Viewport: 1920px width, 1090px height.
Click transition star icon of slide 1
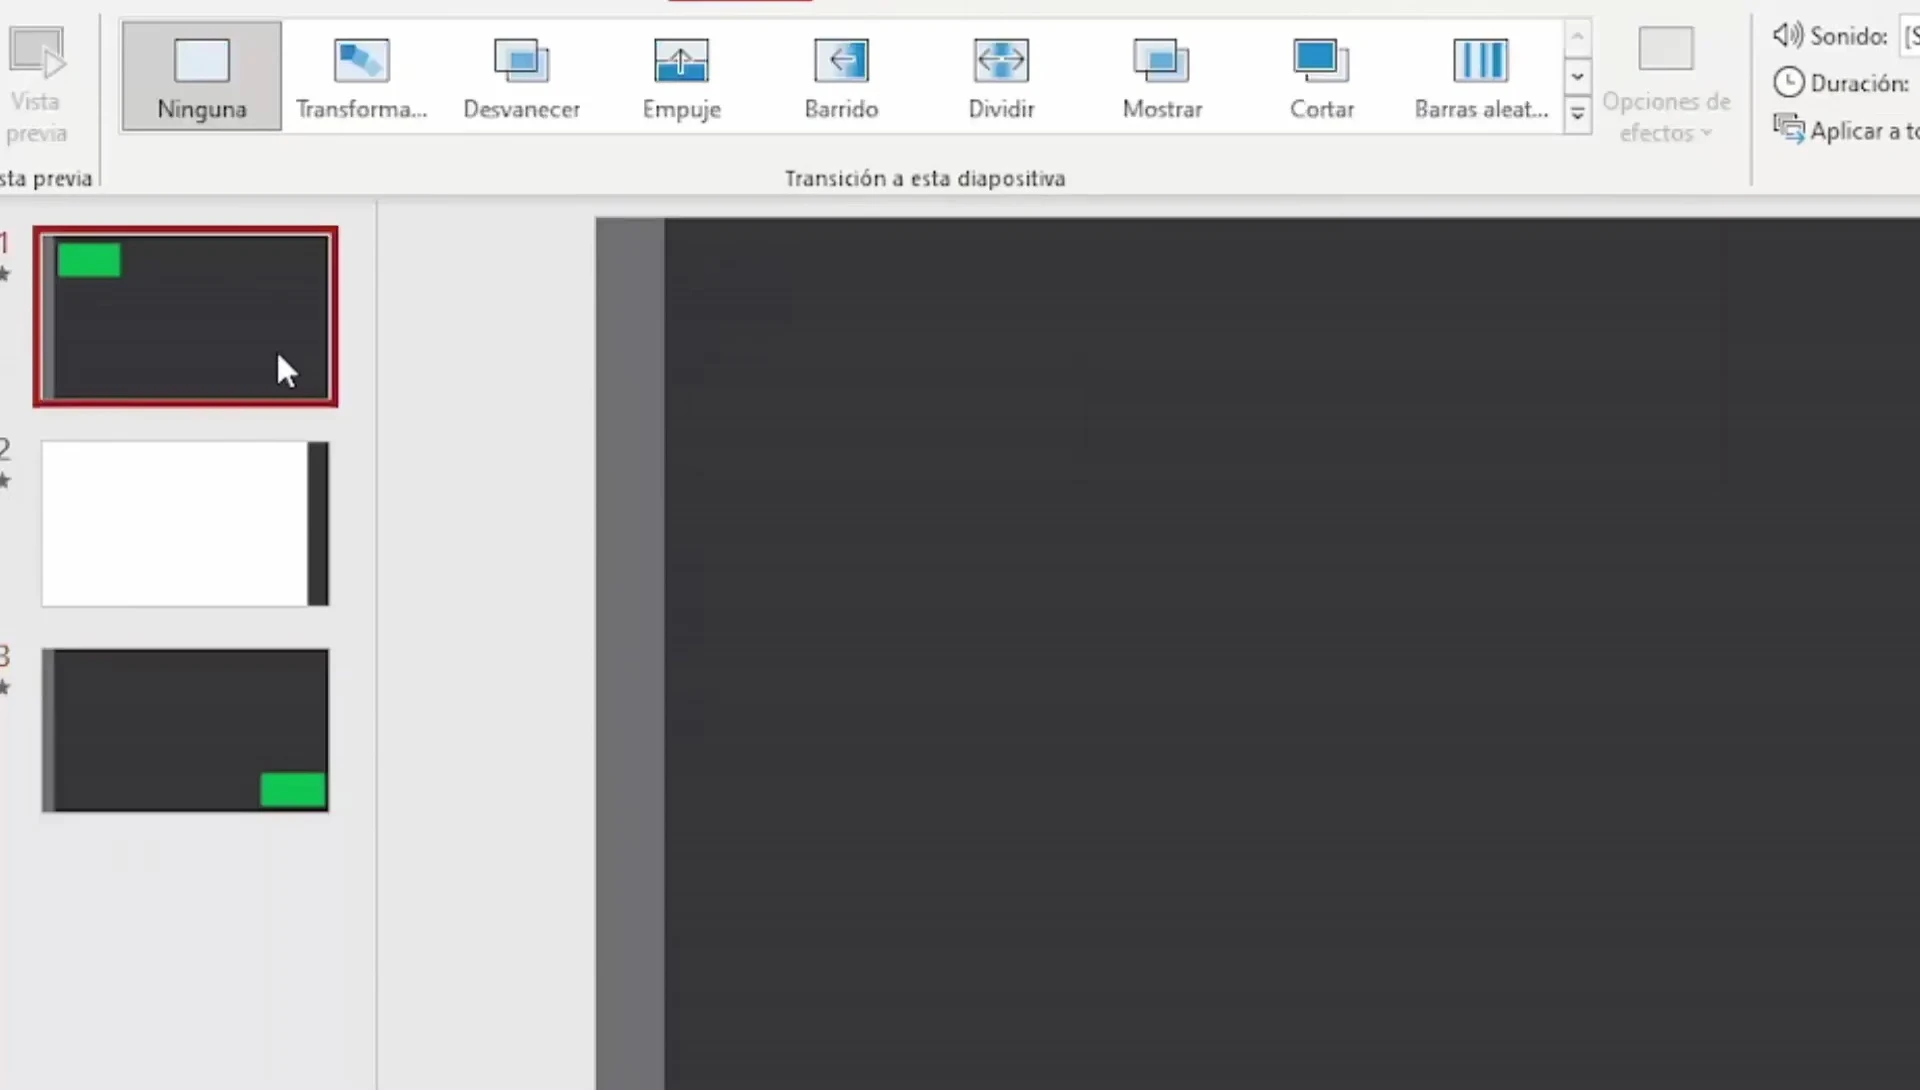click(x=5, y=274)
